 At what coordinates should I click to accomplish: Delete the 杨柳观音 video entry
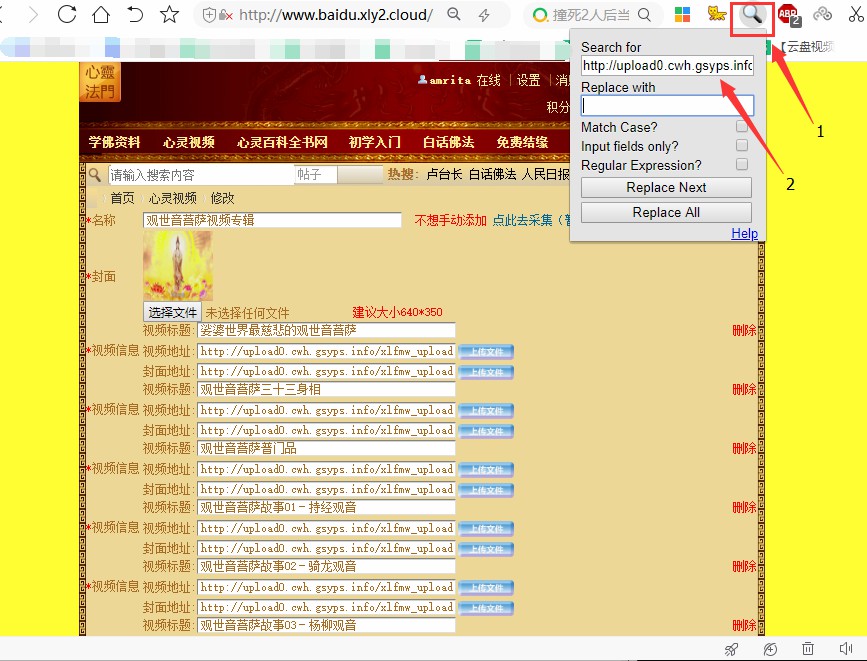coord(744,626)
